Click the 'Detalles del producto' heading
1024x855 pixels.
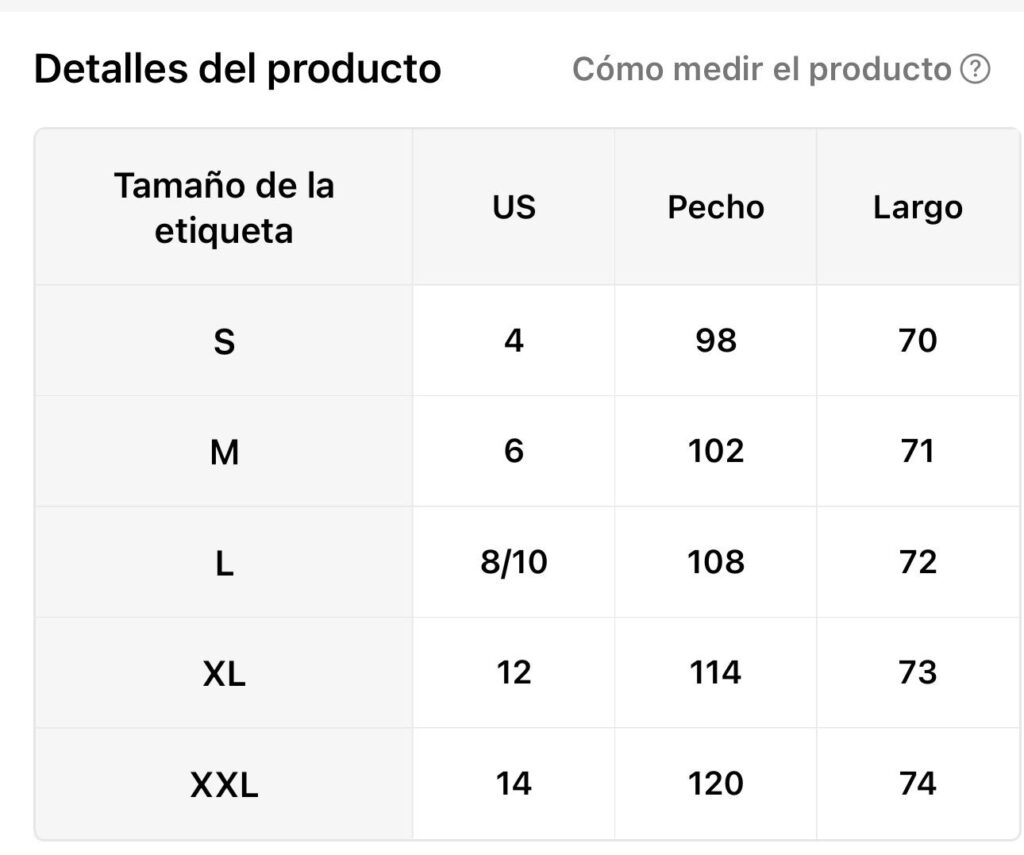238,69
